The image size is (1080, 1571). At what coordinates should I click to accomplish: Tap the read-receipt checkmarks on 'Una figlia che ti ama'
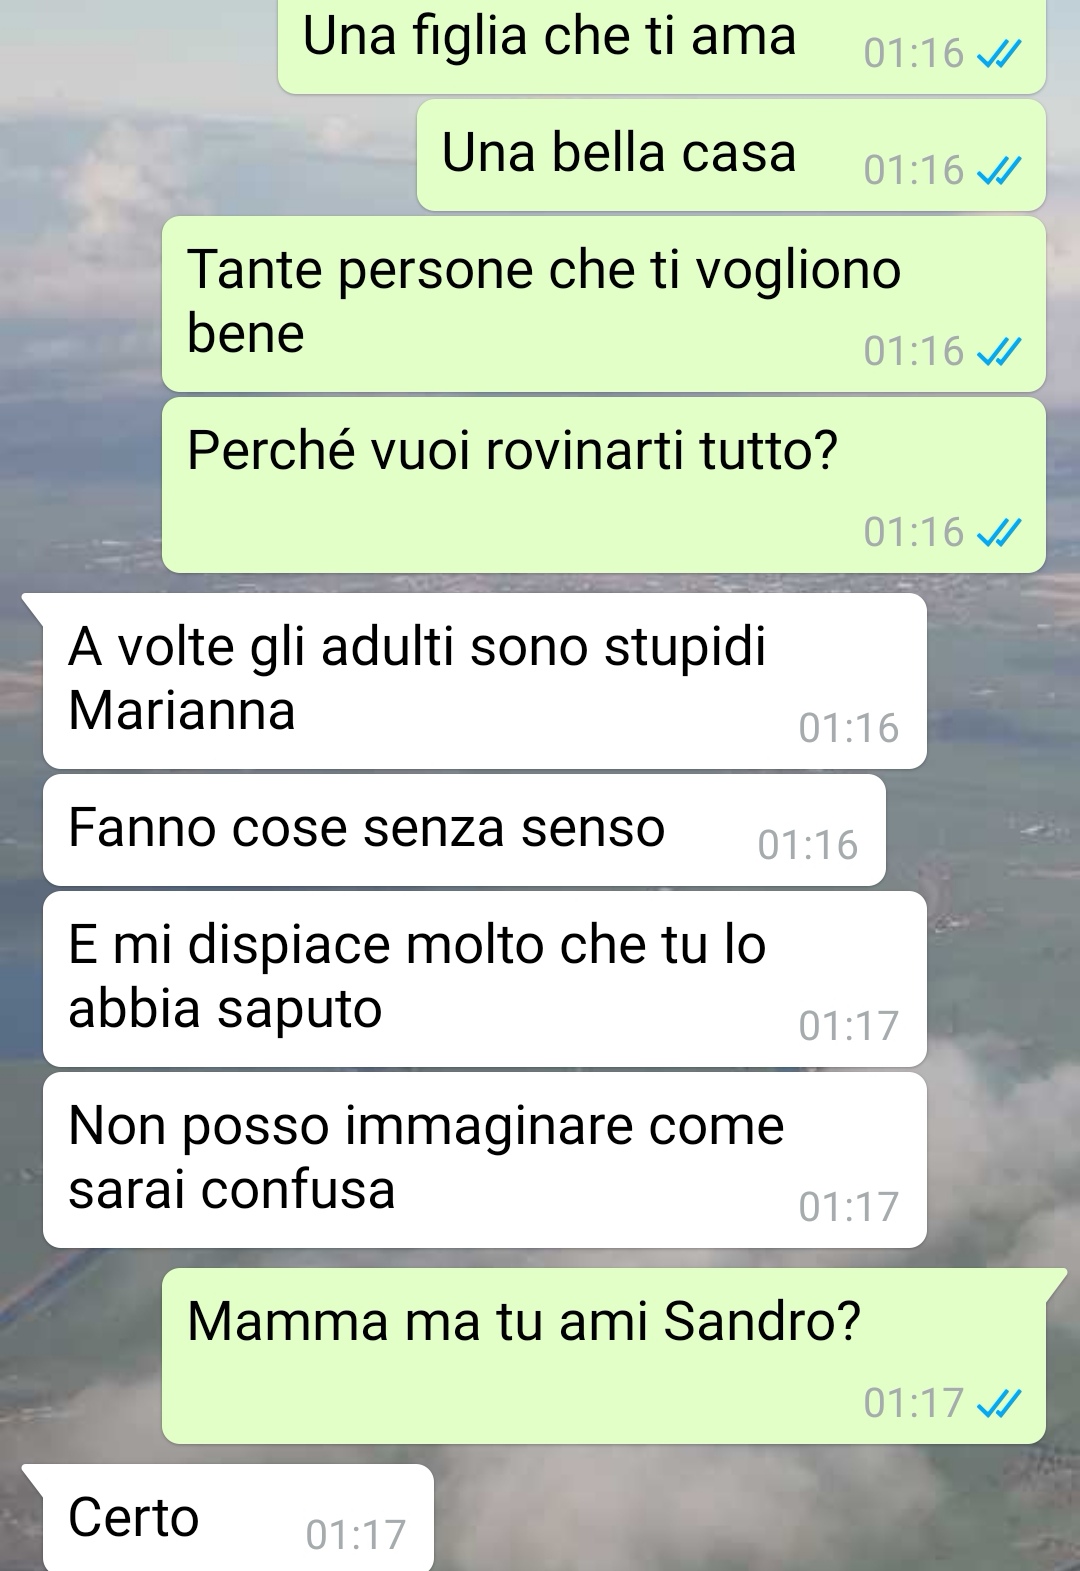pyautogui.click(x=997, y=56)
